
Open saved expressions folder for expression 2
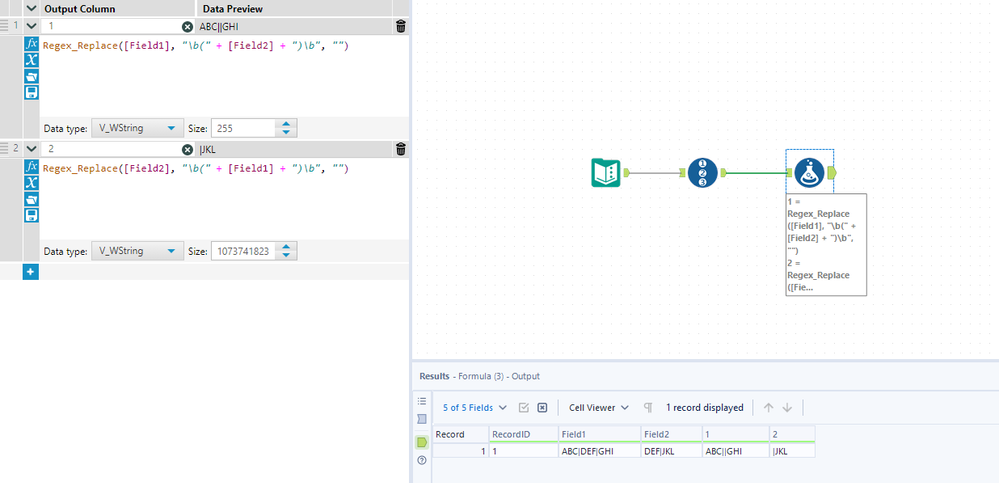[31, 199]
